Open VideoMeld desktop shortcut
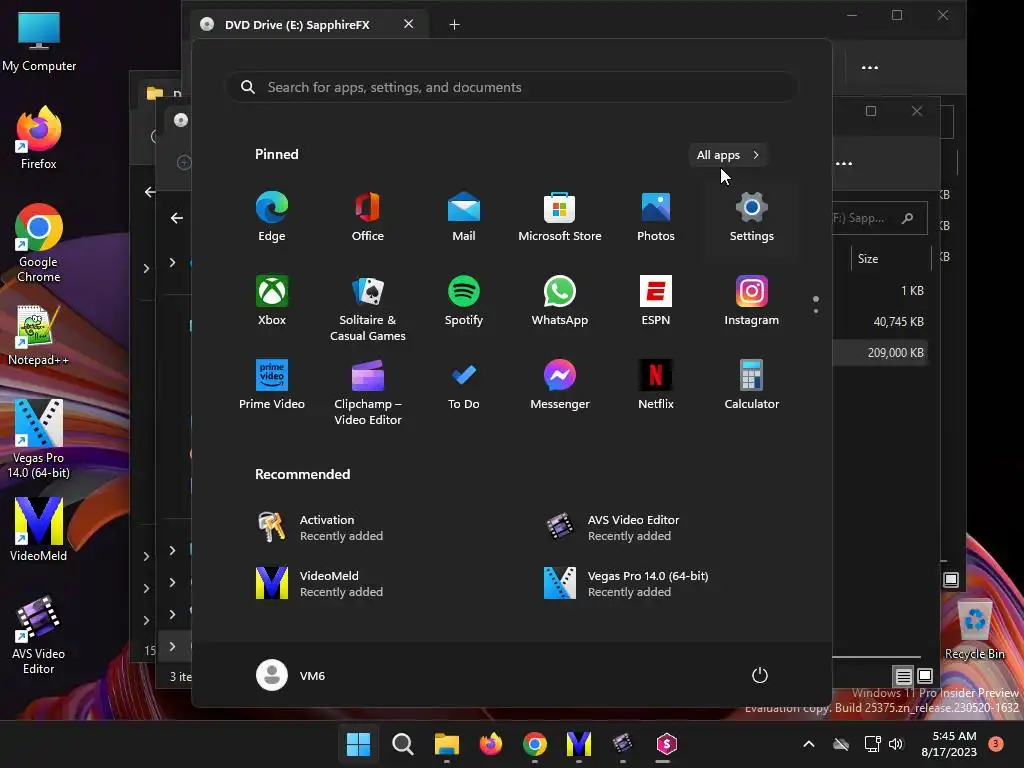Screen dimensions: 1024x768 (39, 530)
